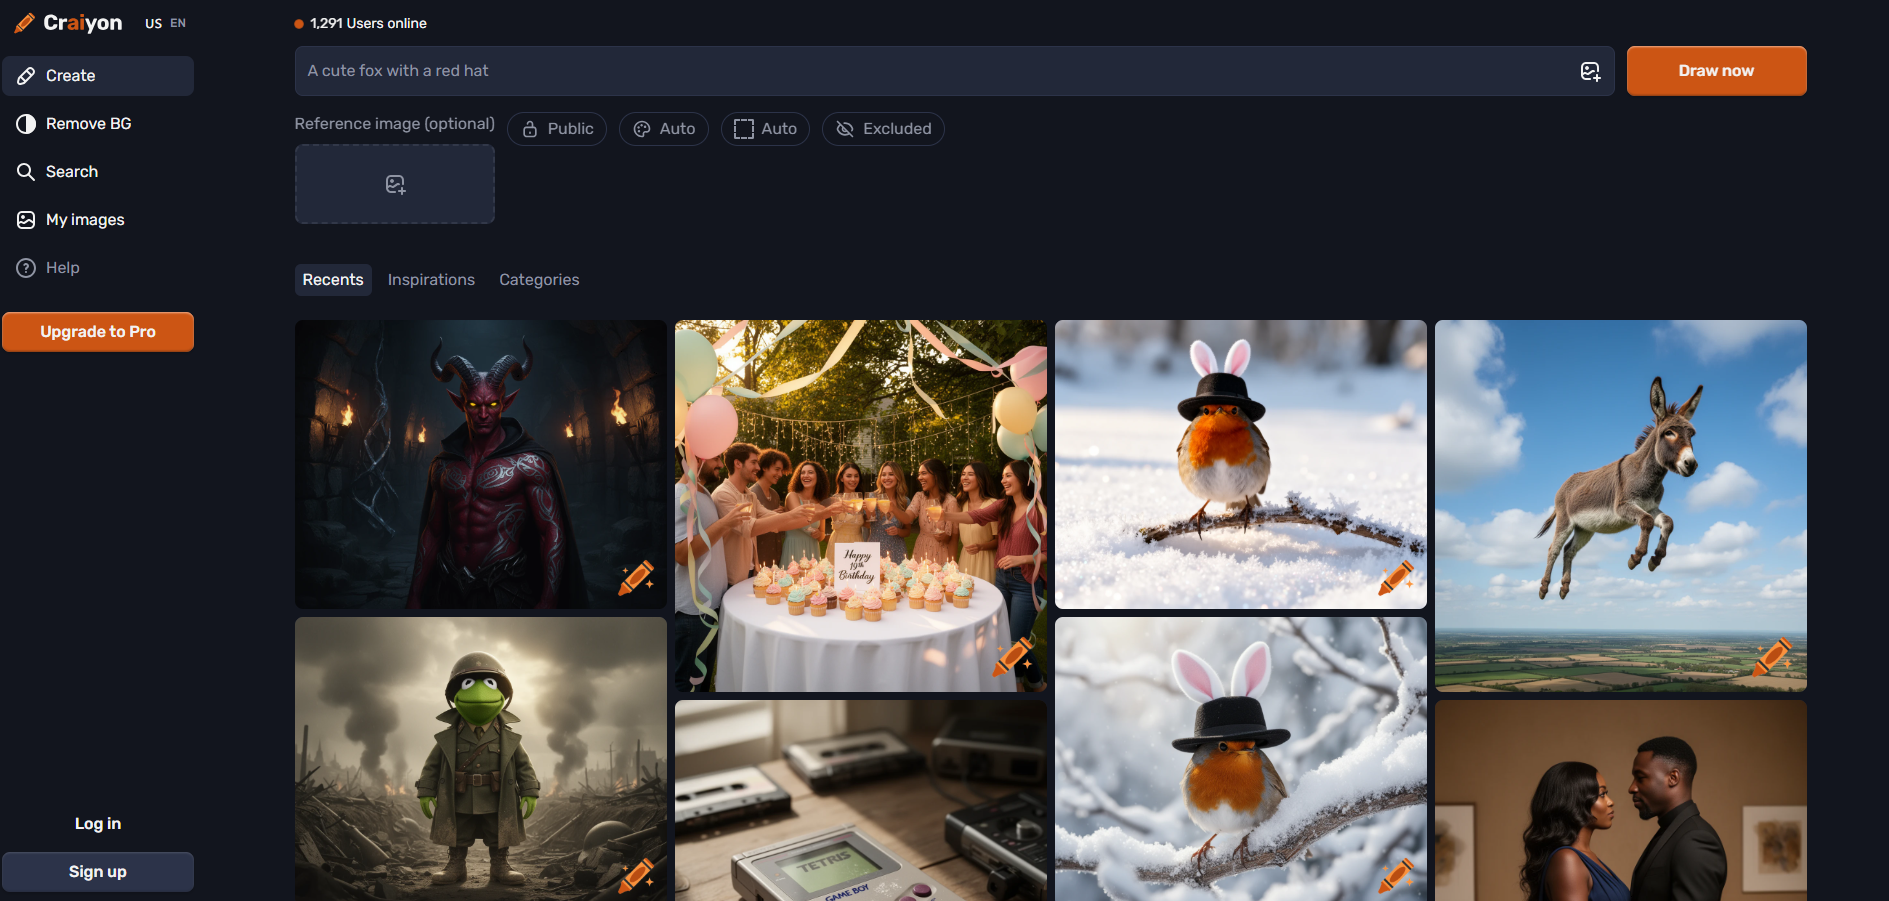Open Remove BG tool in sidebar

[88, 124]
